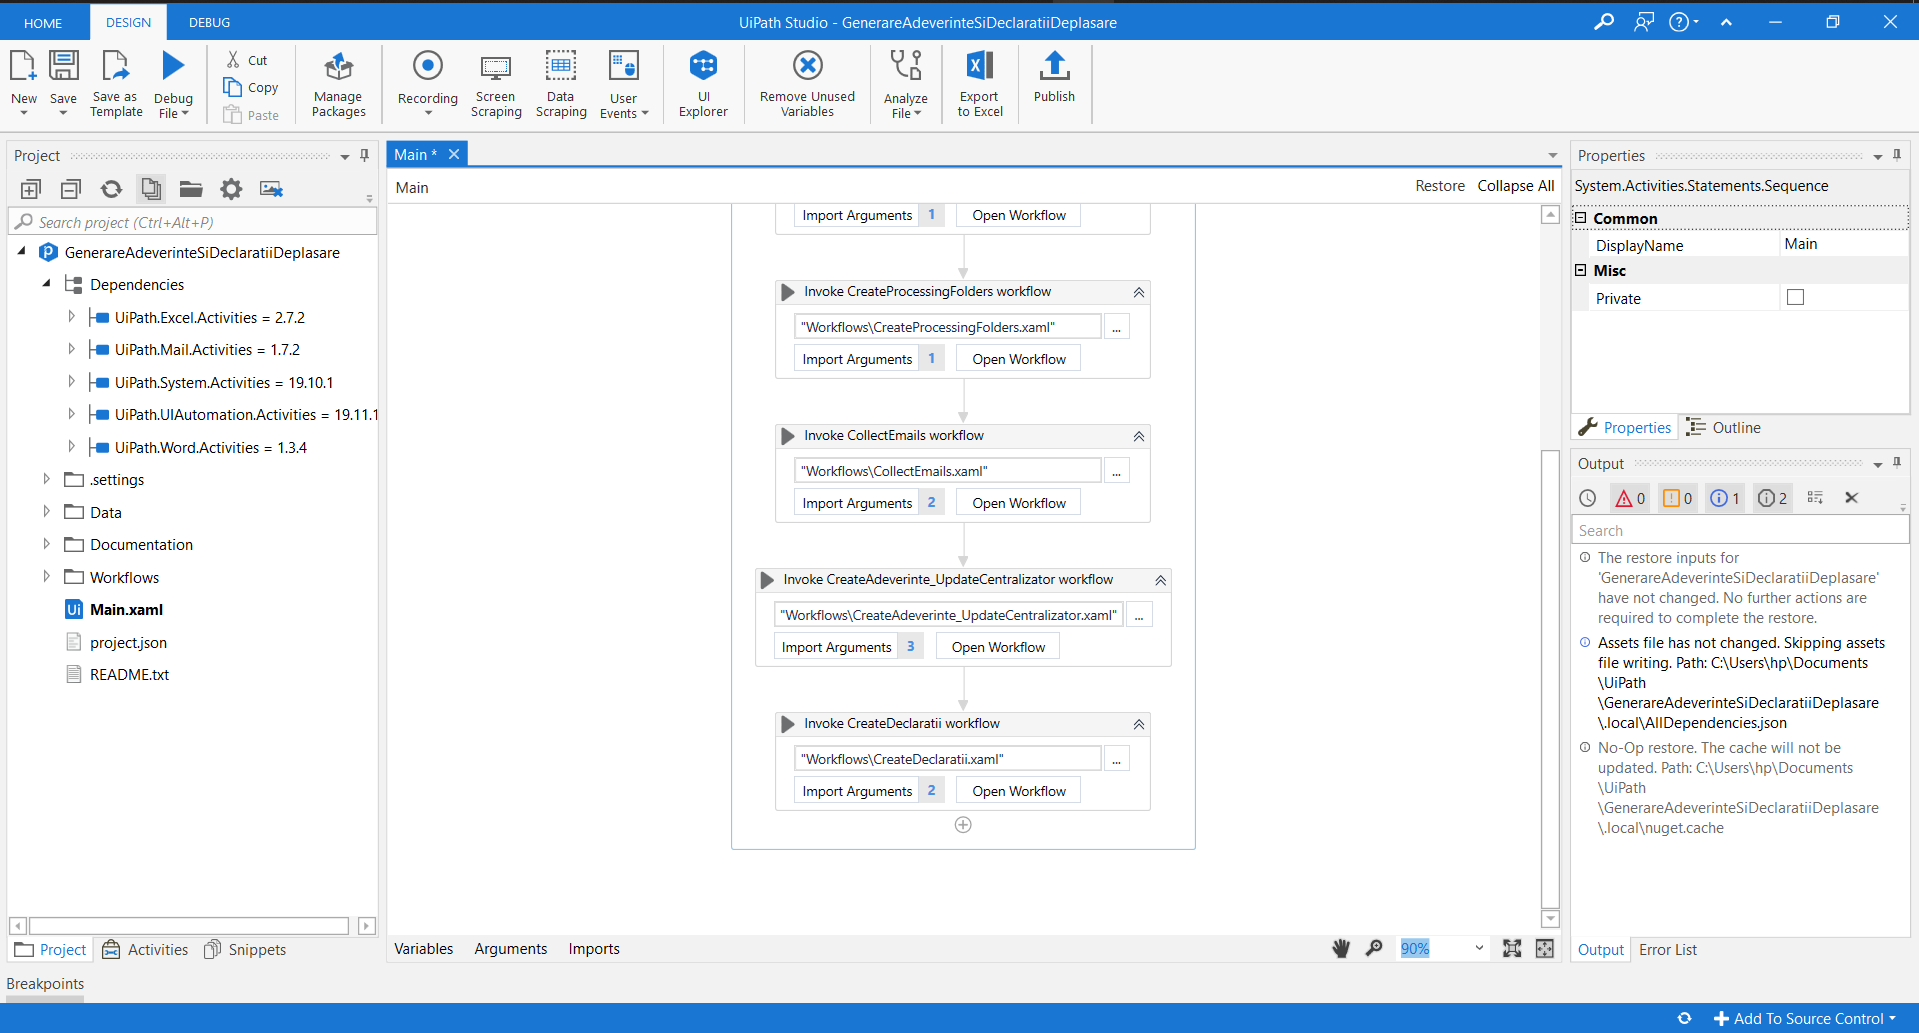
Task: Click the refresh icon in Project panel
Action: point(111,189)
